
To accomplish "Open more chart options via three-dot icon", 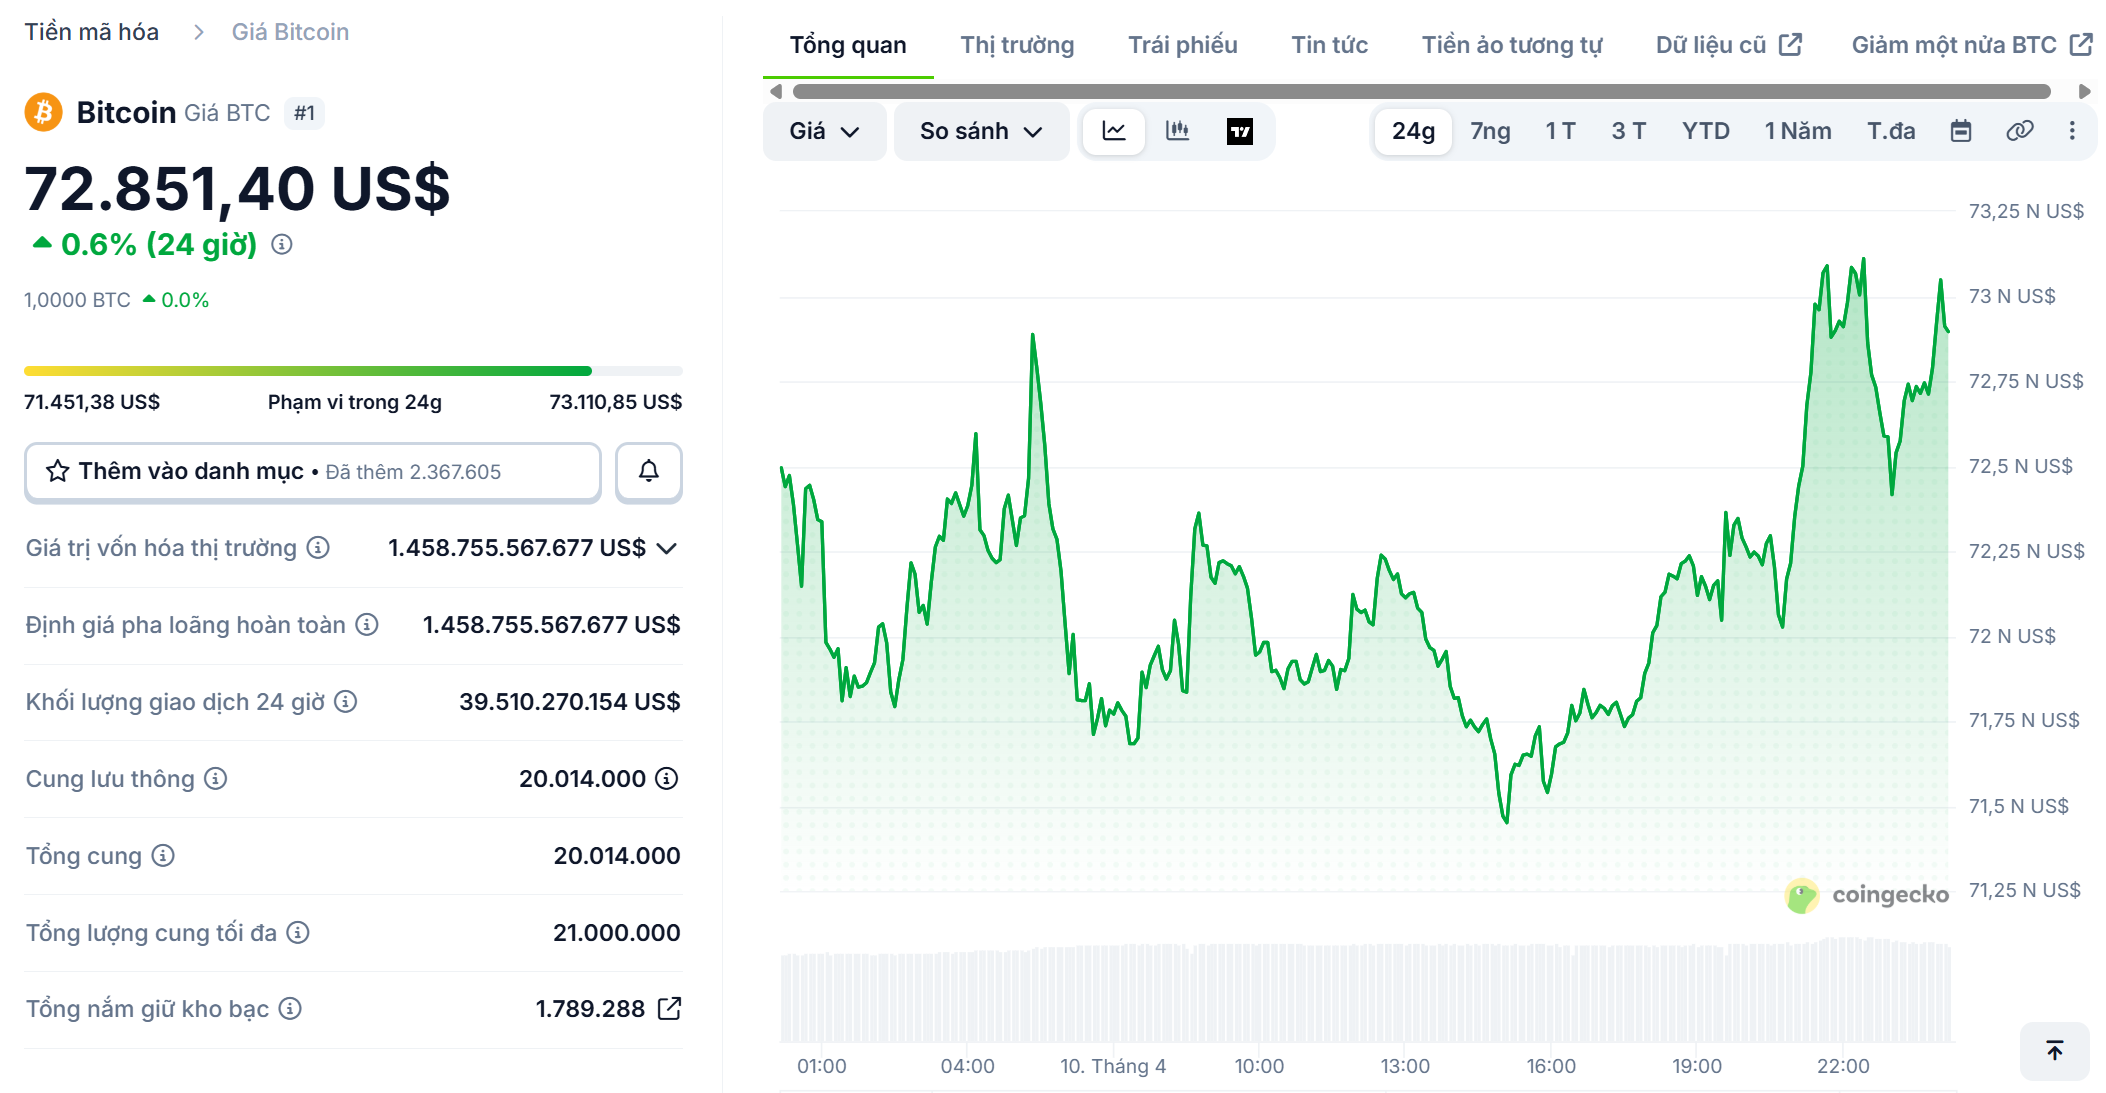I will (x=2071, y=130).
